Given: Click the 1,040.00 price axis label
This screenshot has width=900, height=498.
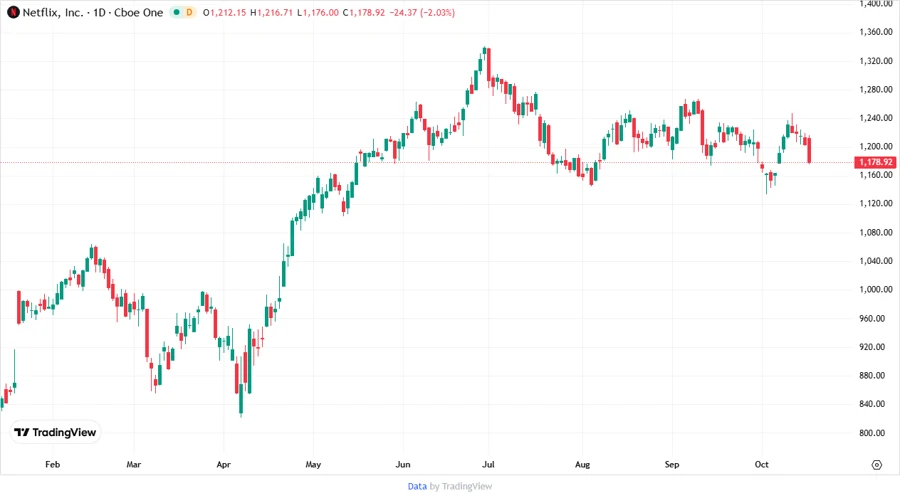Looking at the screenshot, I should 876,261.
